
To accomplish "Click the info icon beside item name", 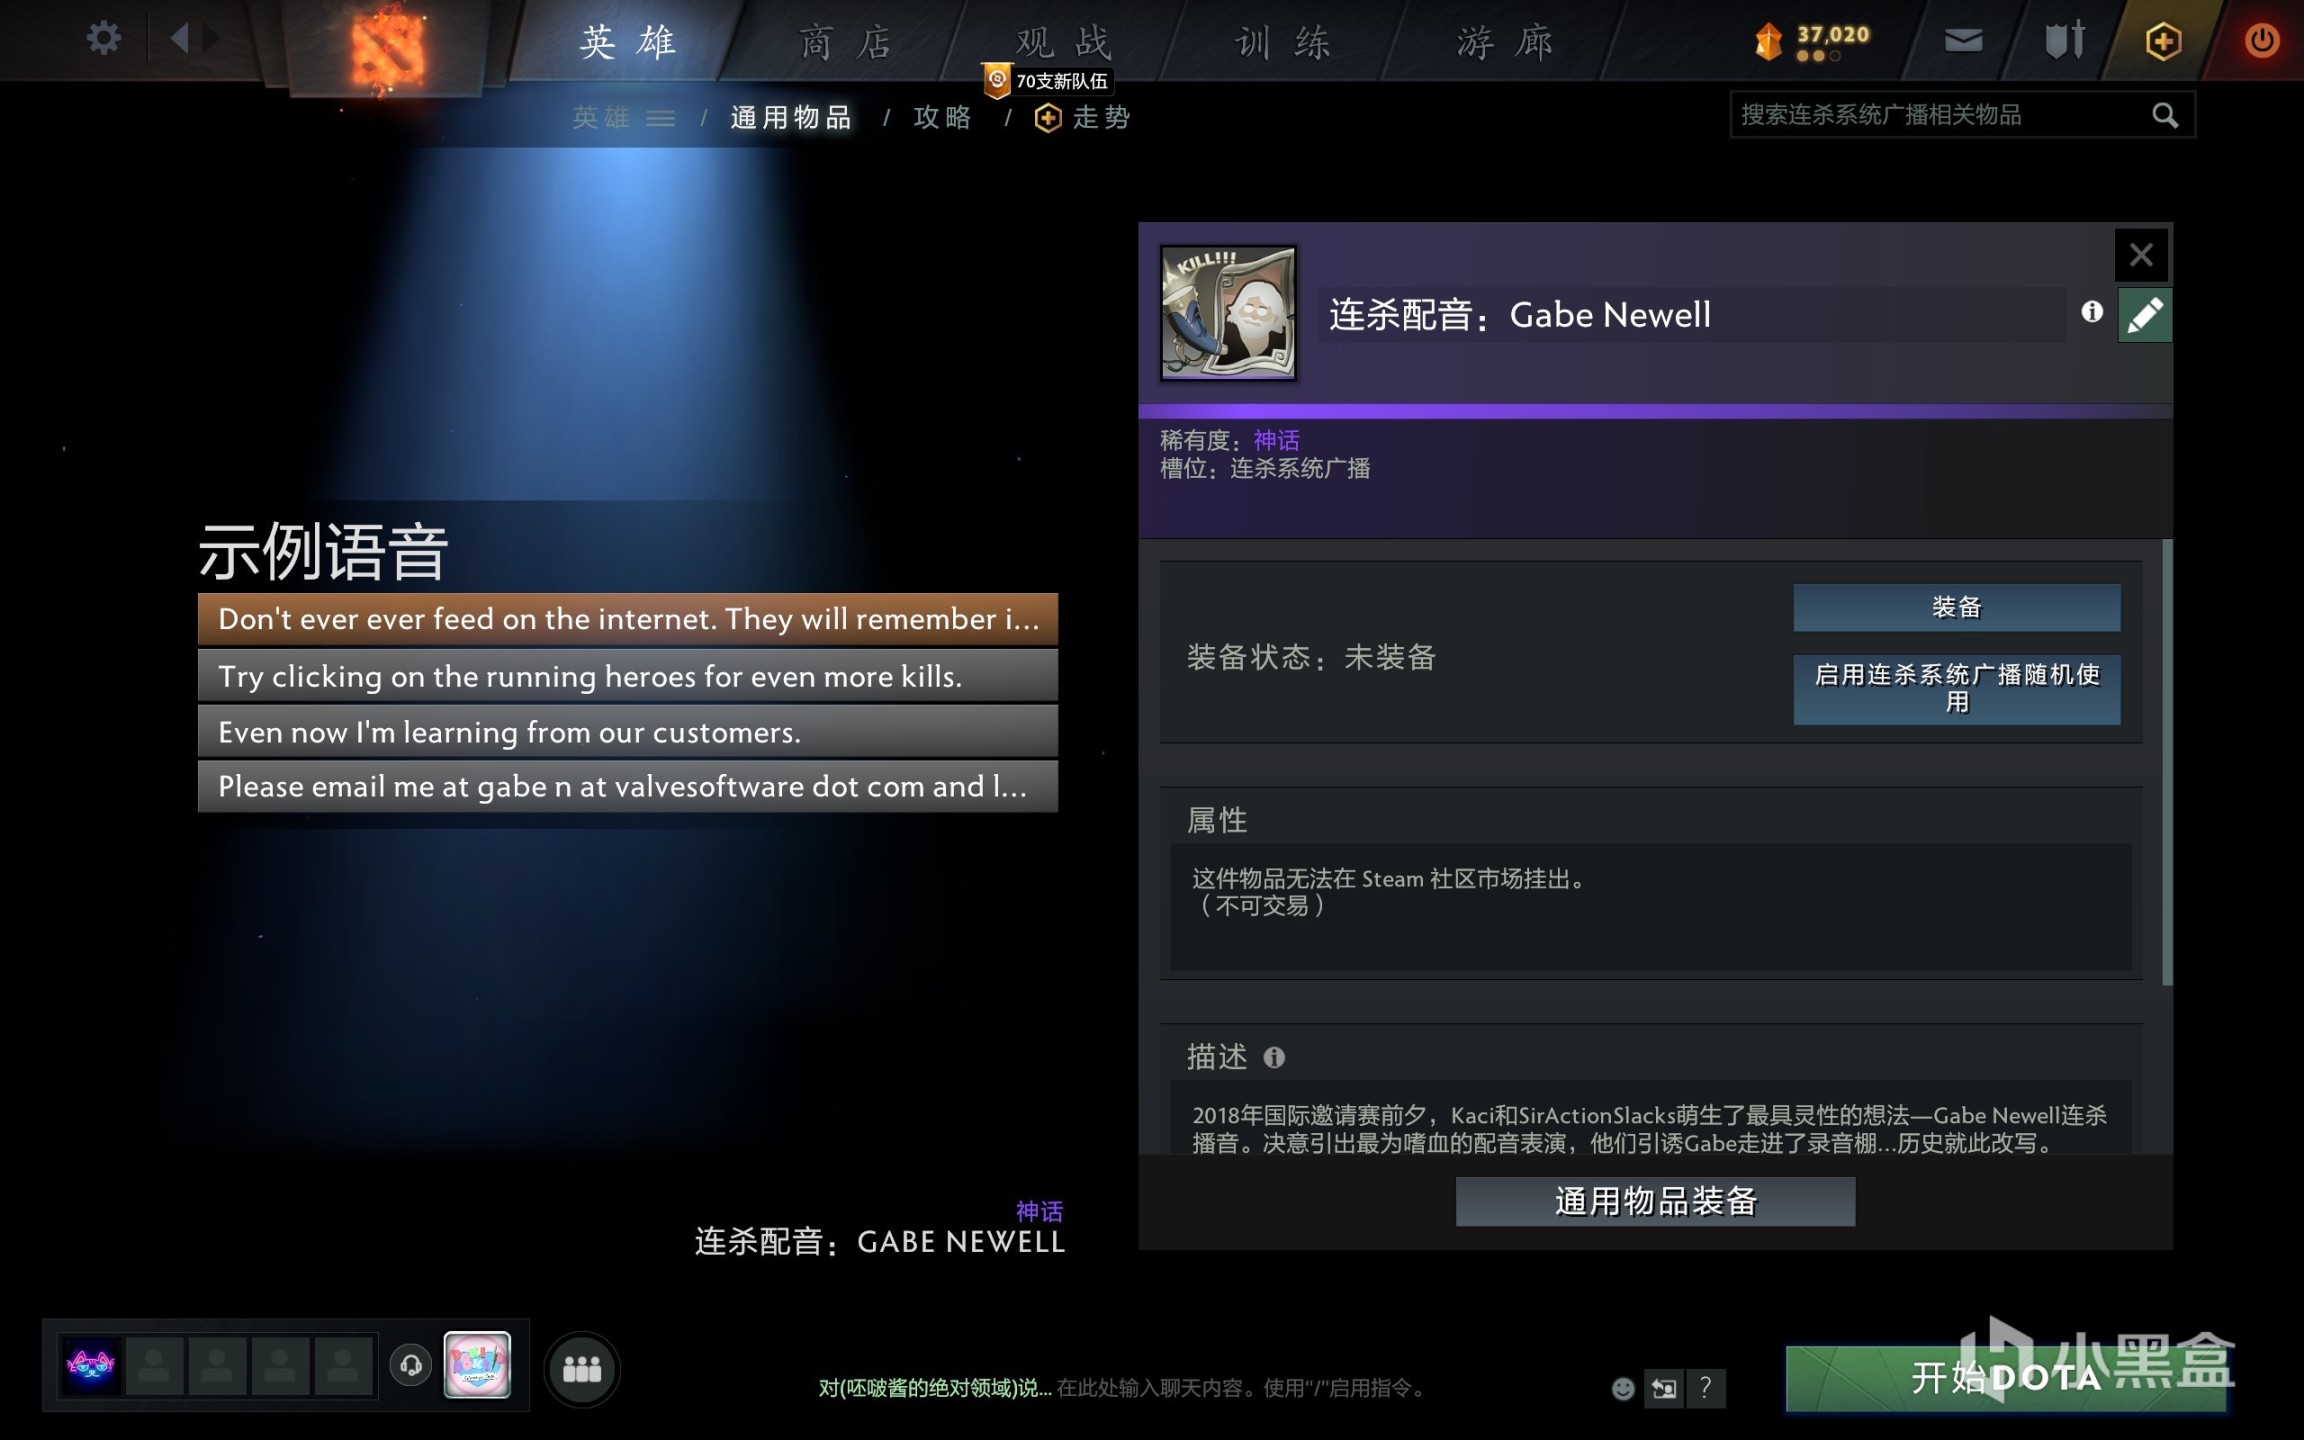I will tap(2092, 312).
